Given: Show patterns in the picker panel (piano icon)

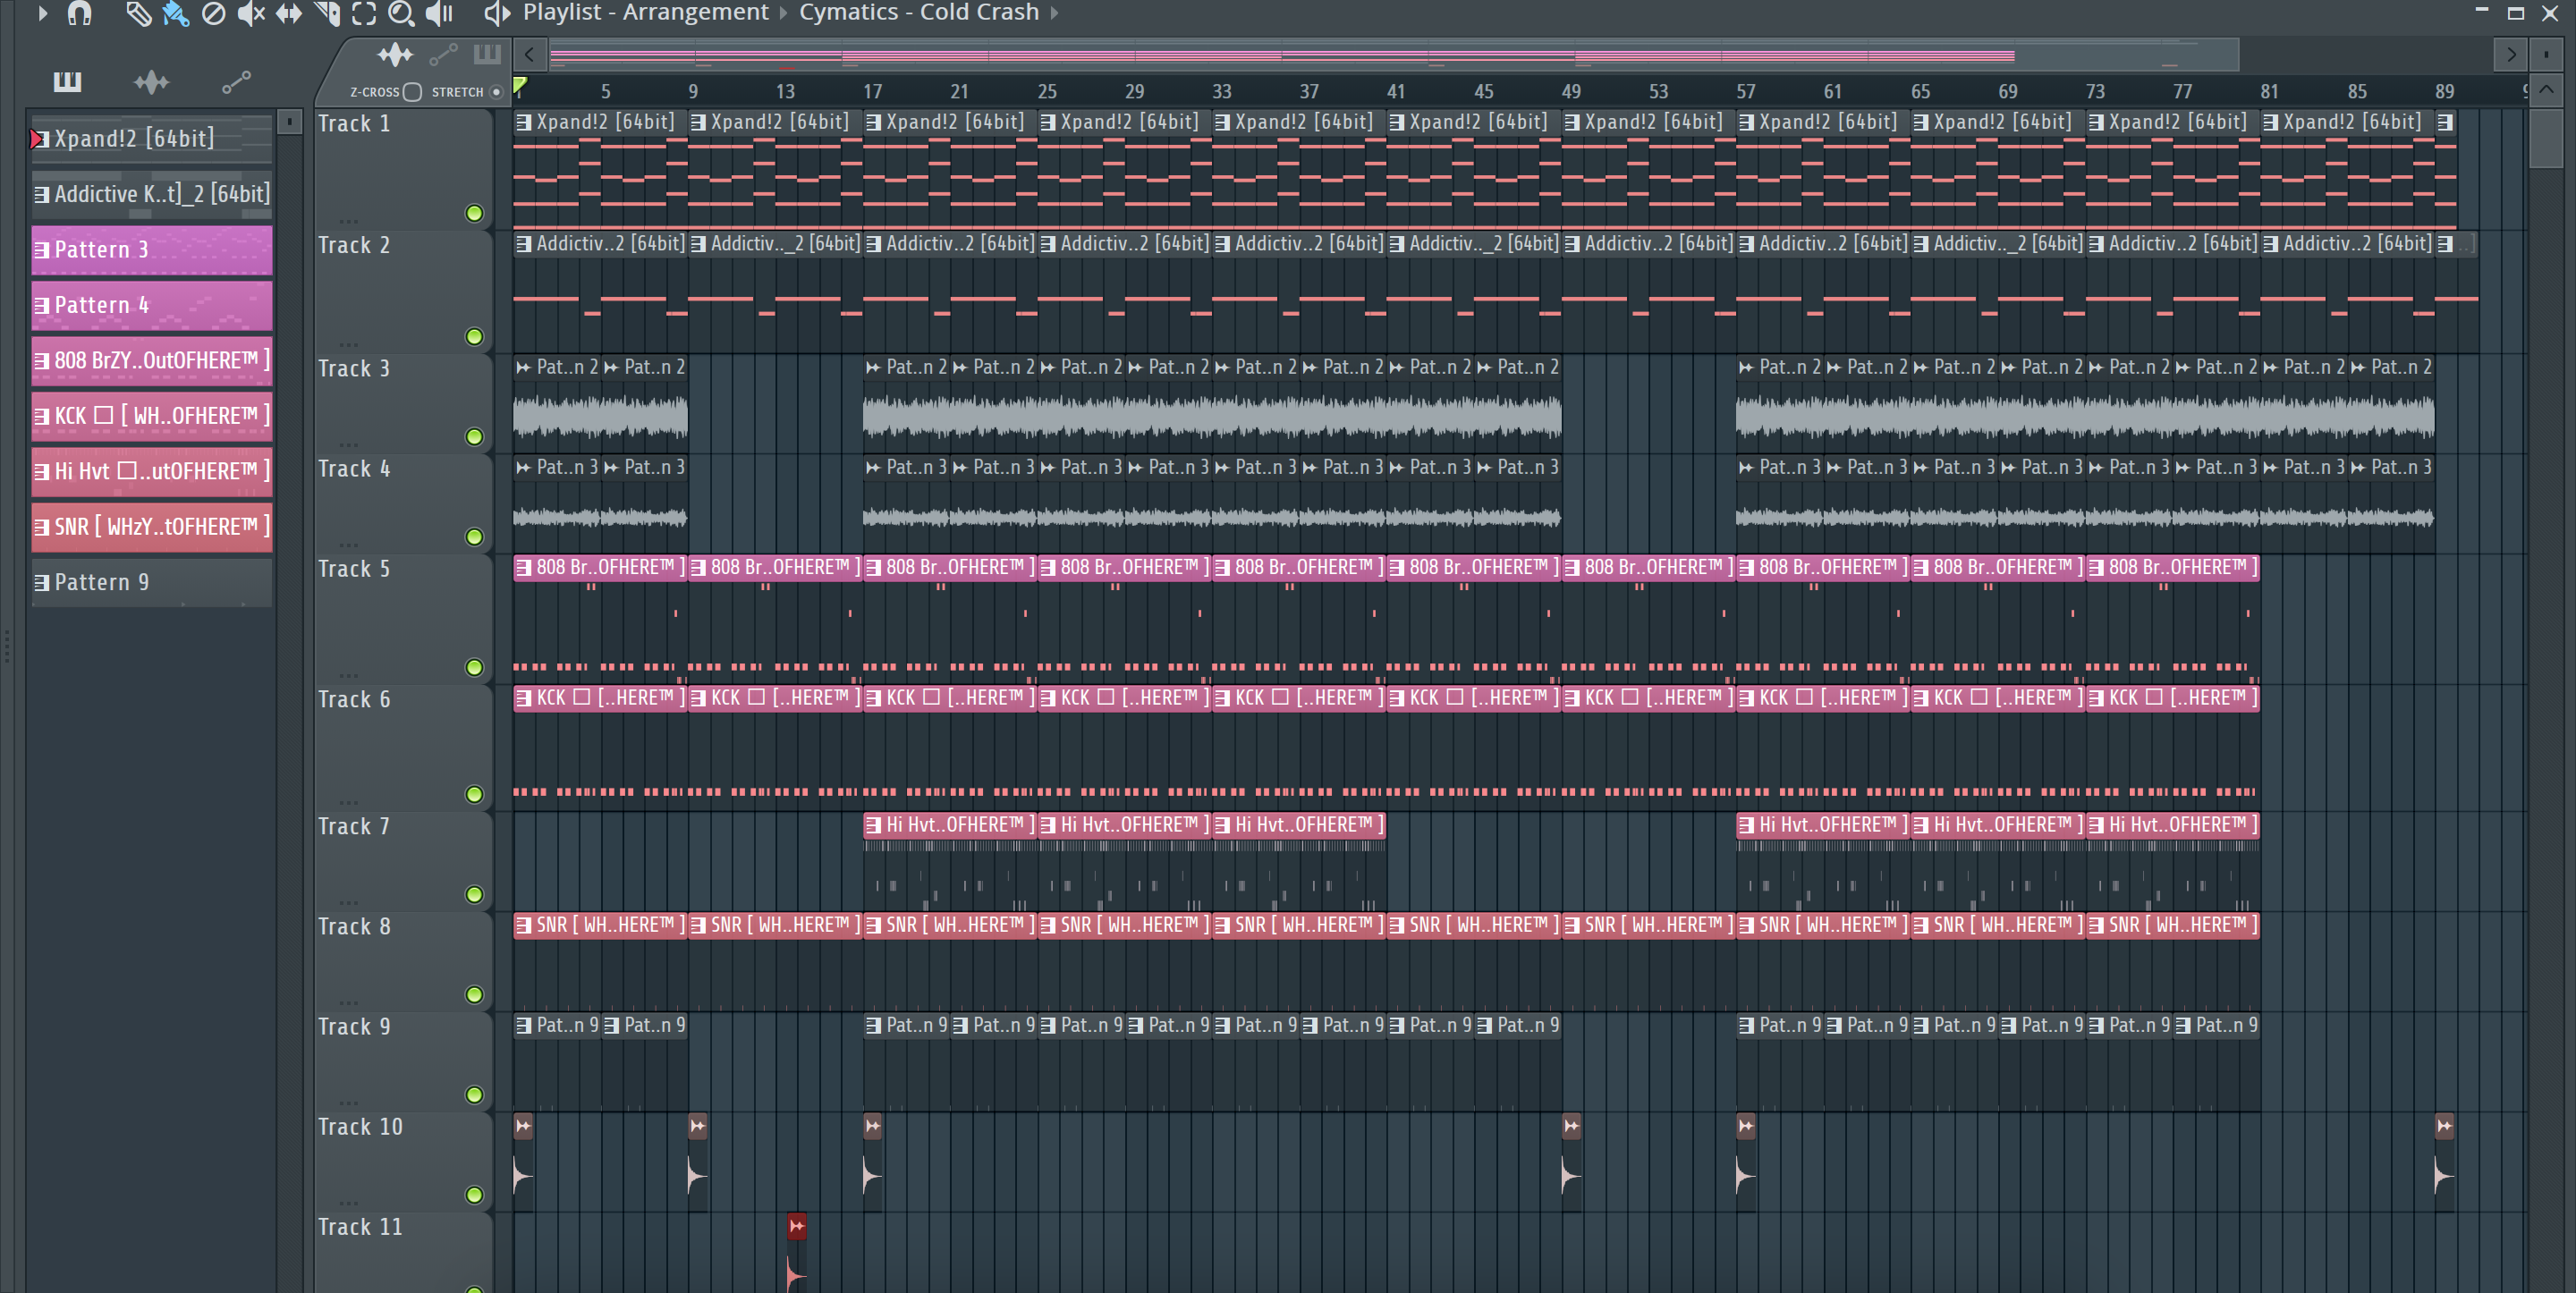Looking at the screenshot, I should (67, 81).
